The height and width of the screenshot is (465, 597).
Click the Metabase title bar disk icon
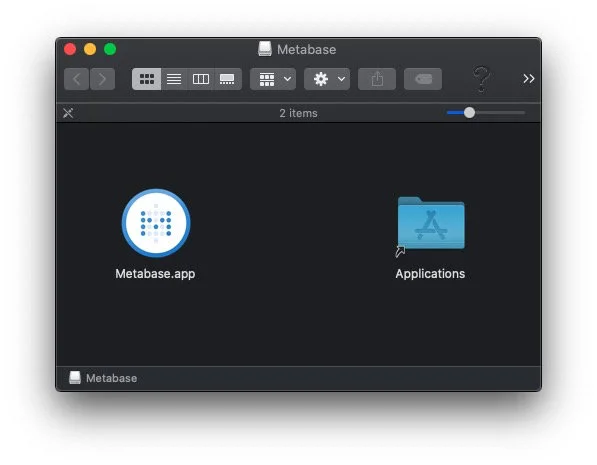coord(265,49)
